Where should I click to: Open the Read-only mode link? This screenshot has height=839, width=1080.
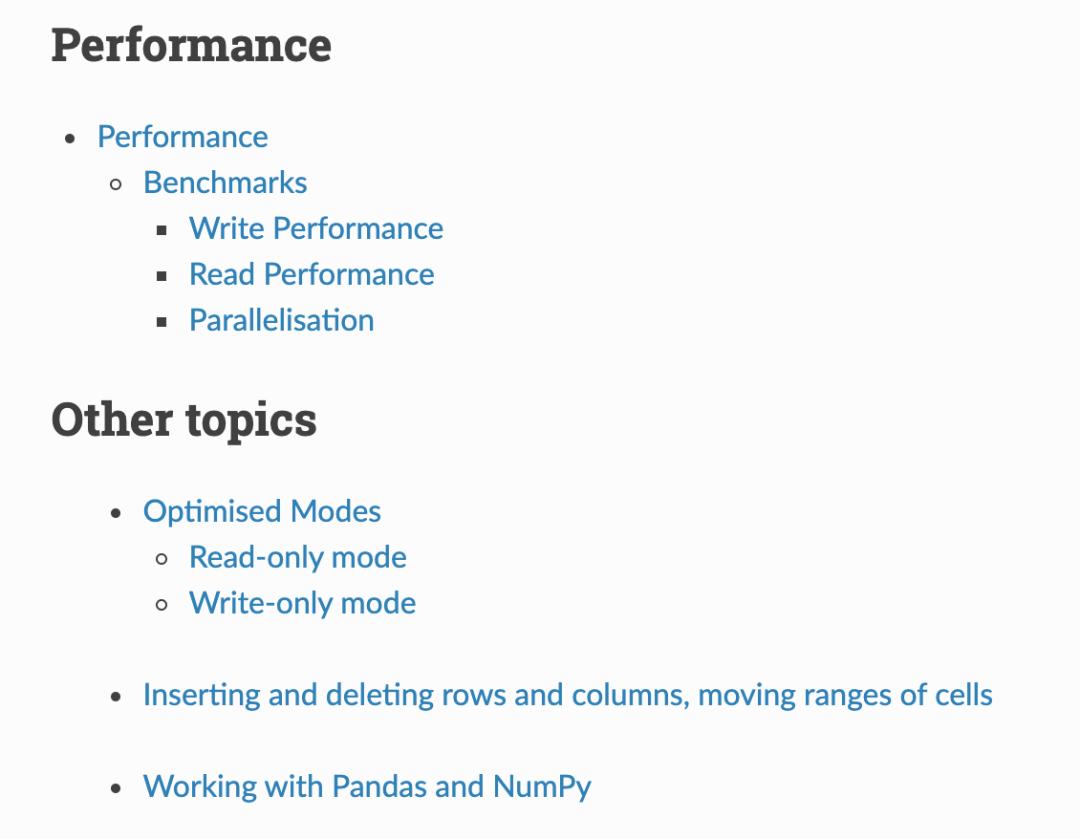(x=297, y=558)
